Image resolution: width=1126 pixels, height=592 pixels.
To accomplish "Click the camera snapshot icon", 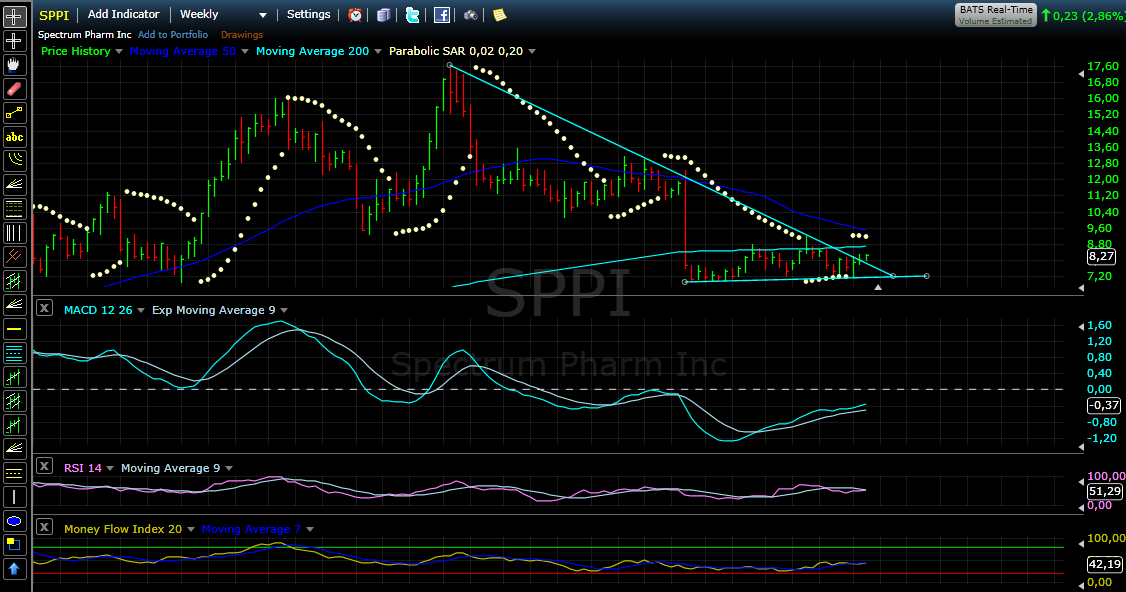I will tap(470, 15).
